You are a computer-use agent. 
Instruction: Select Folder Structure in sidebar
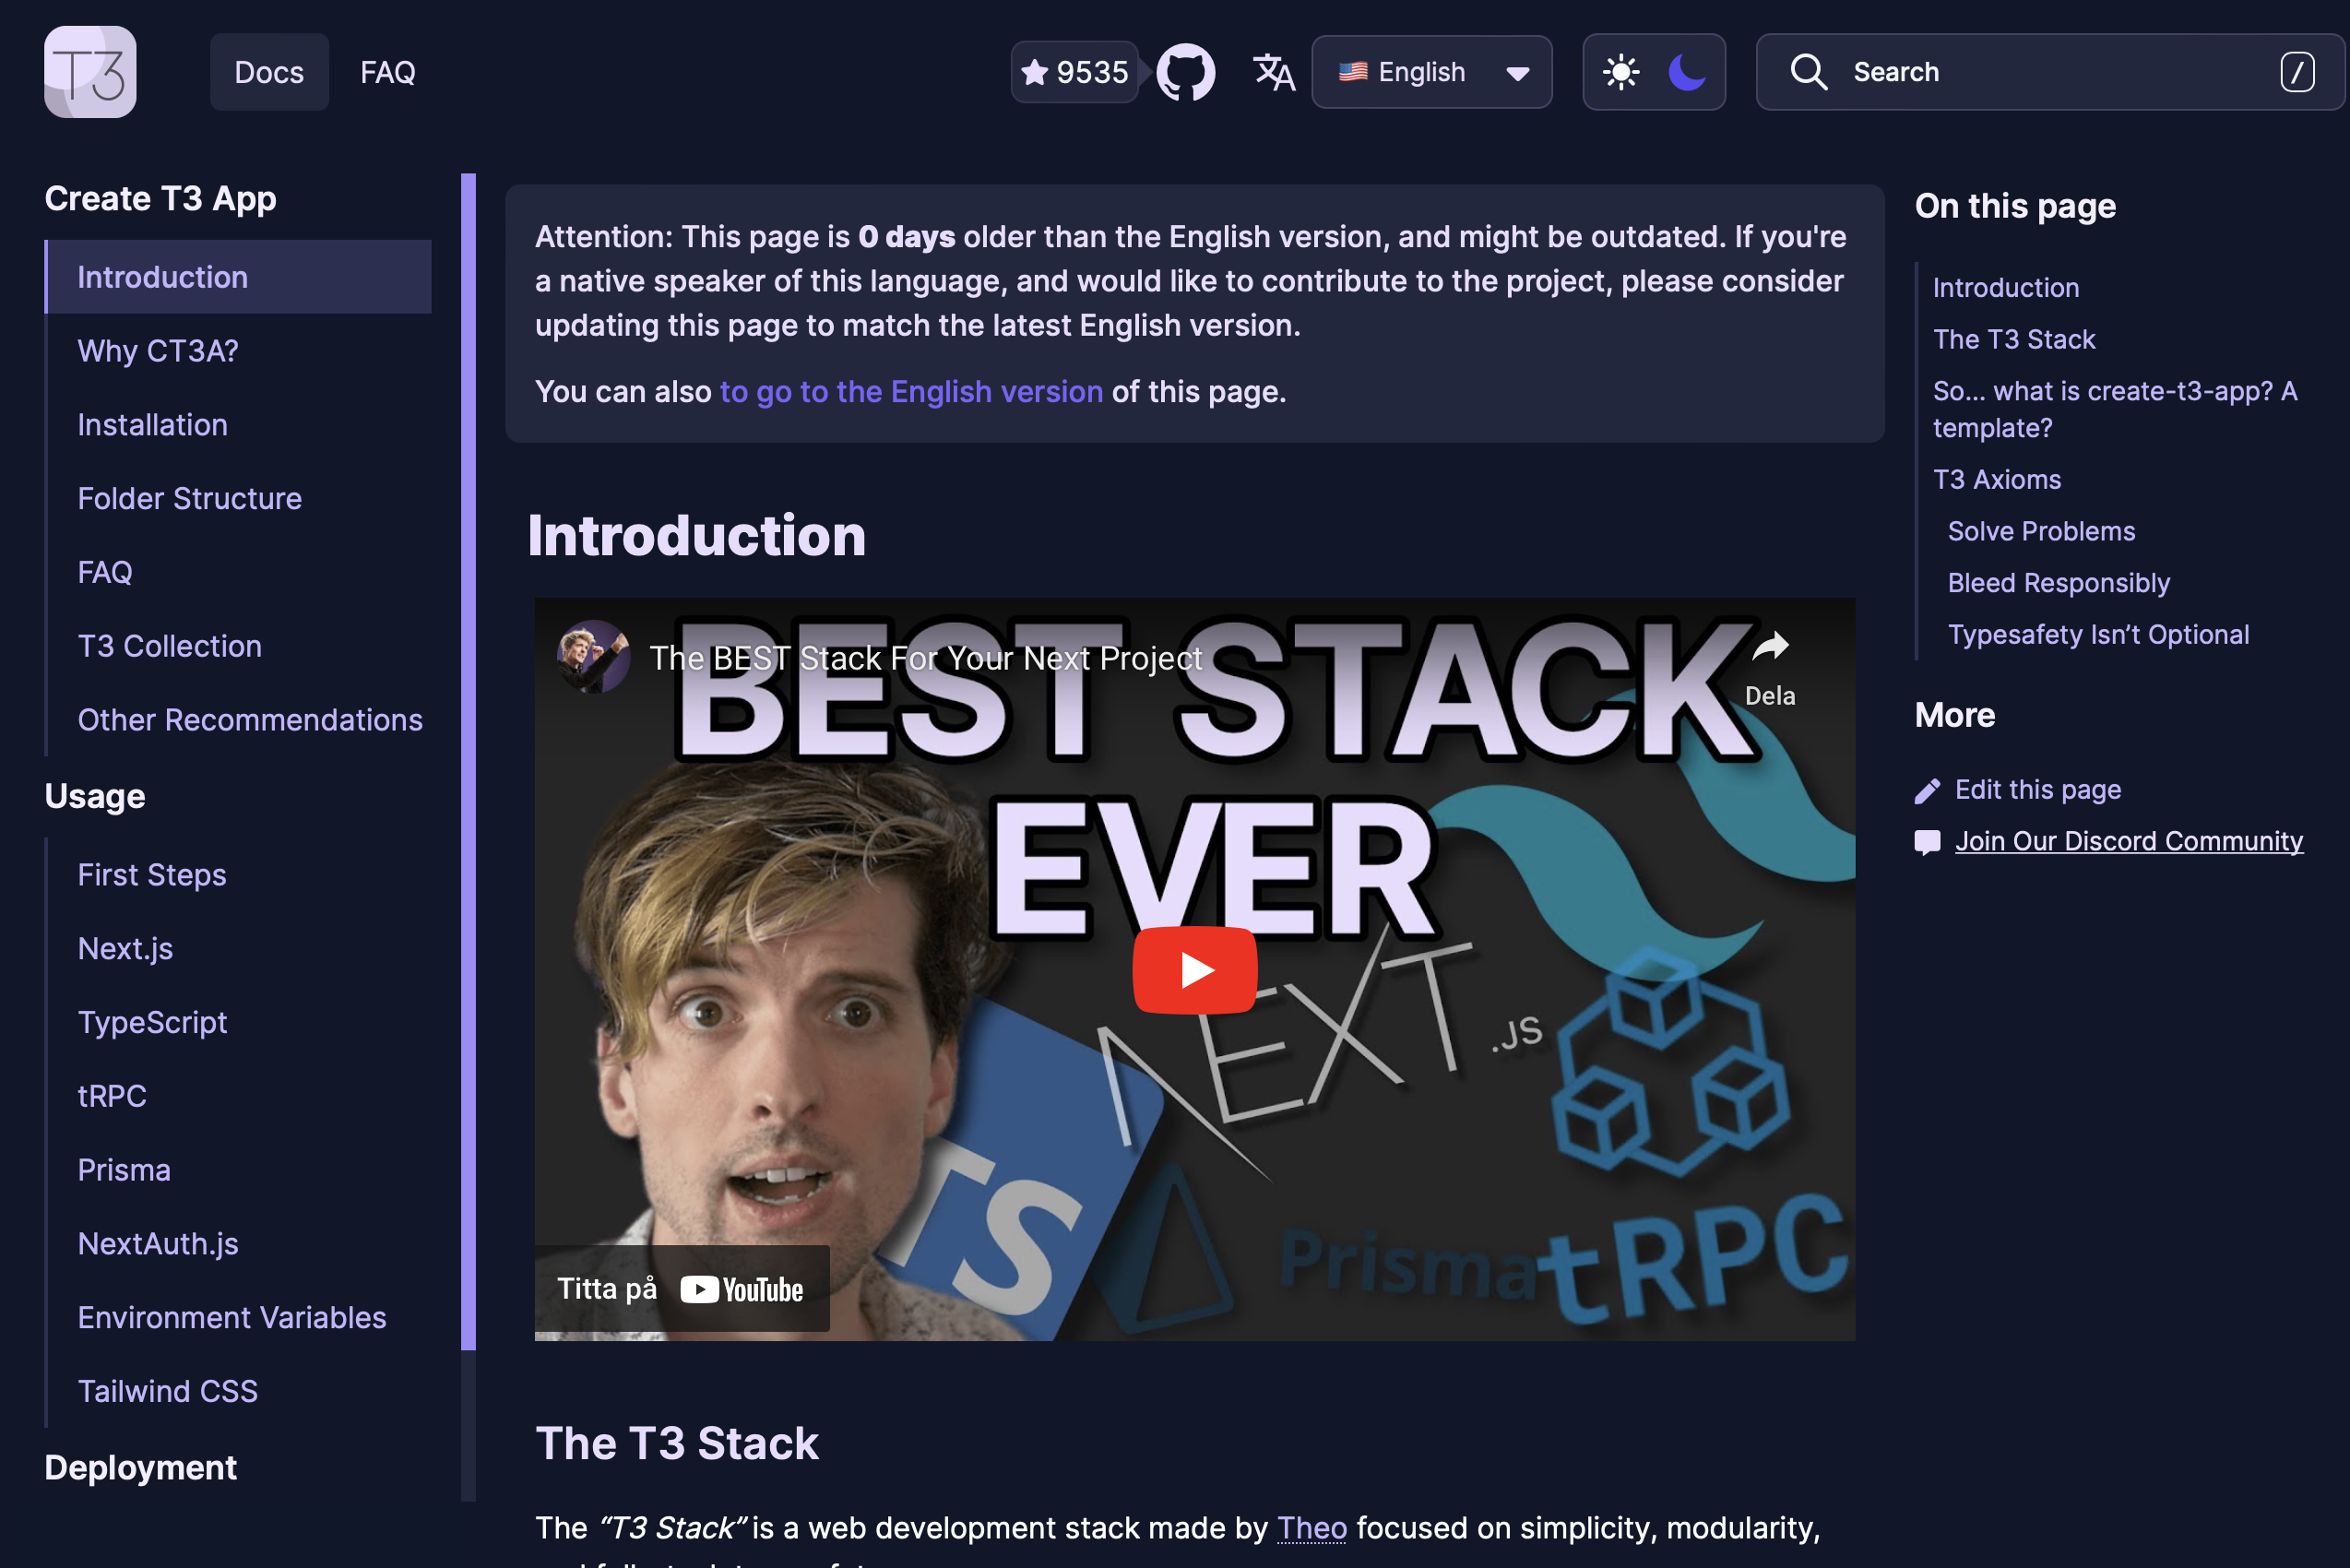(x=190, y=498)
